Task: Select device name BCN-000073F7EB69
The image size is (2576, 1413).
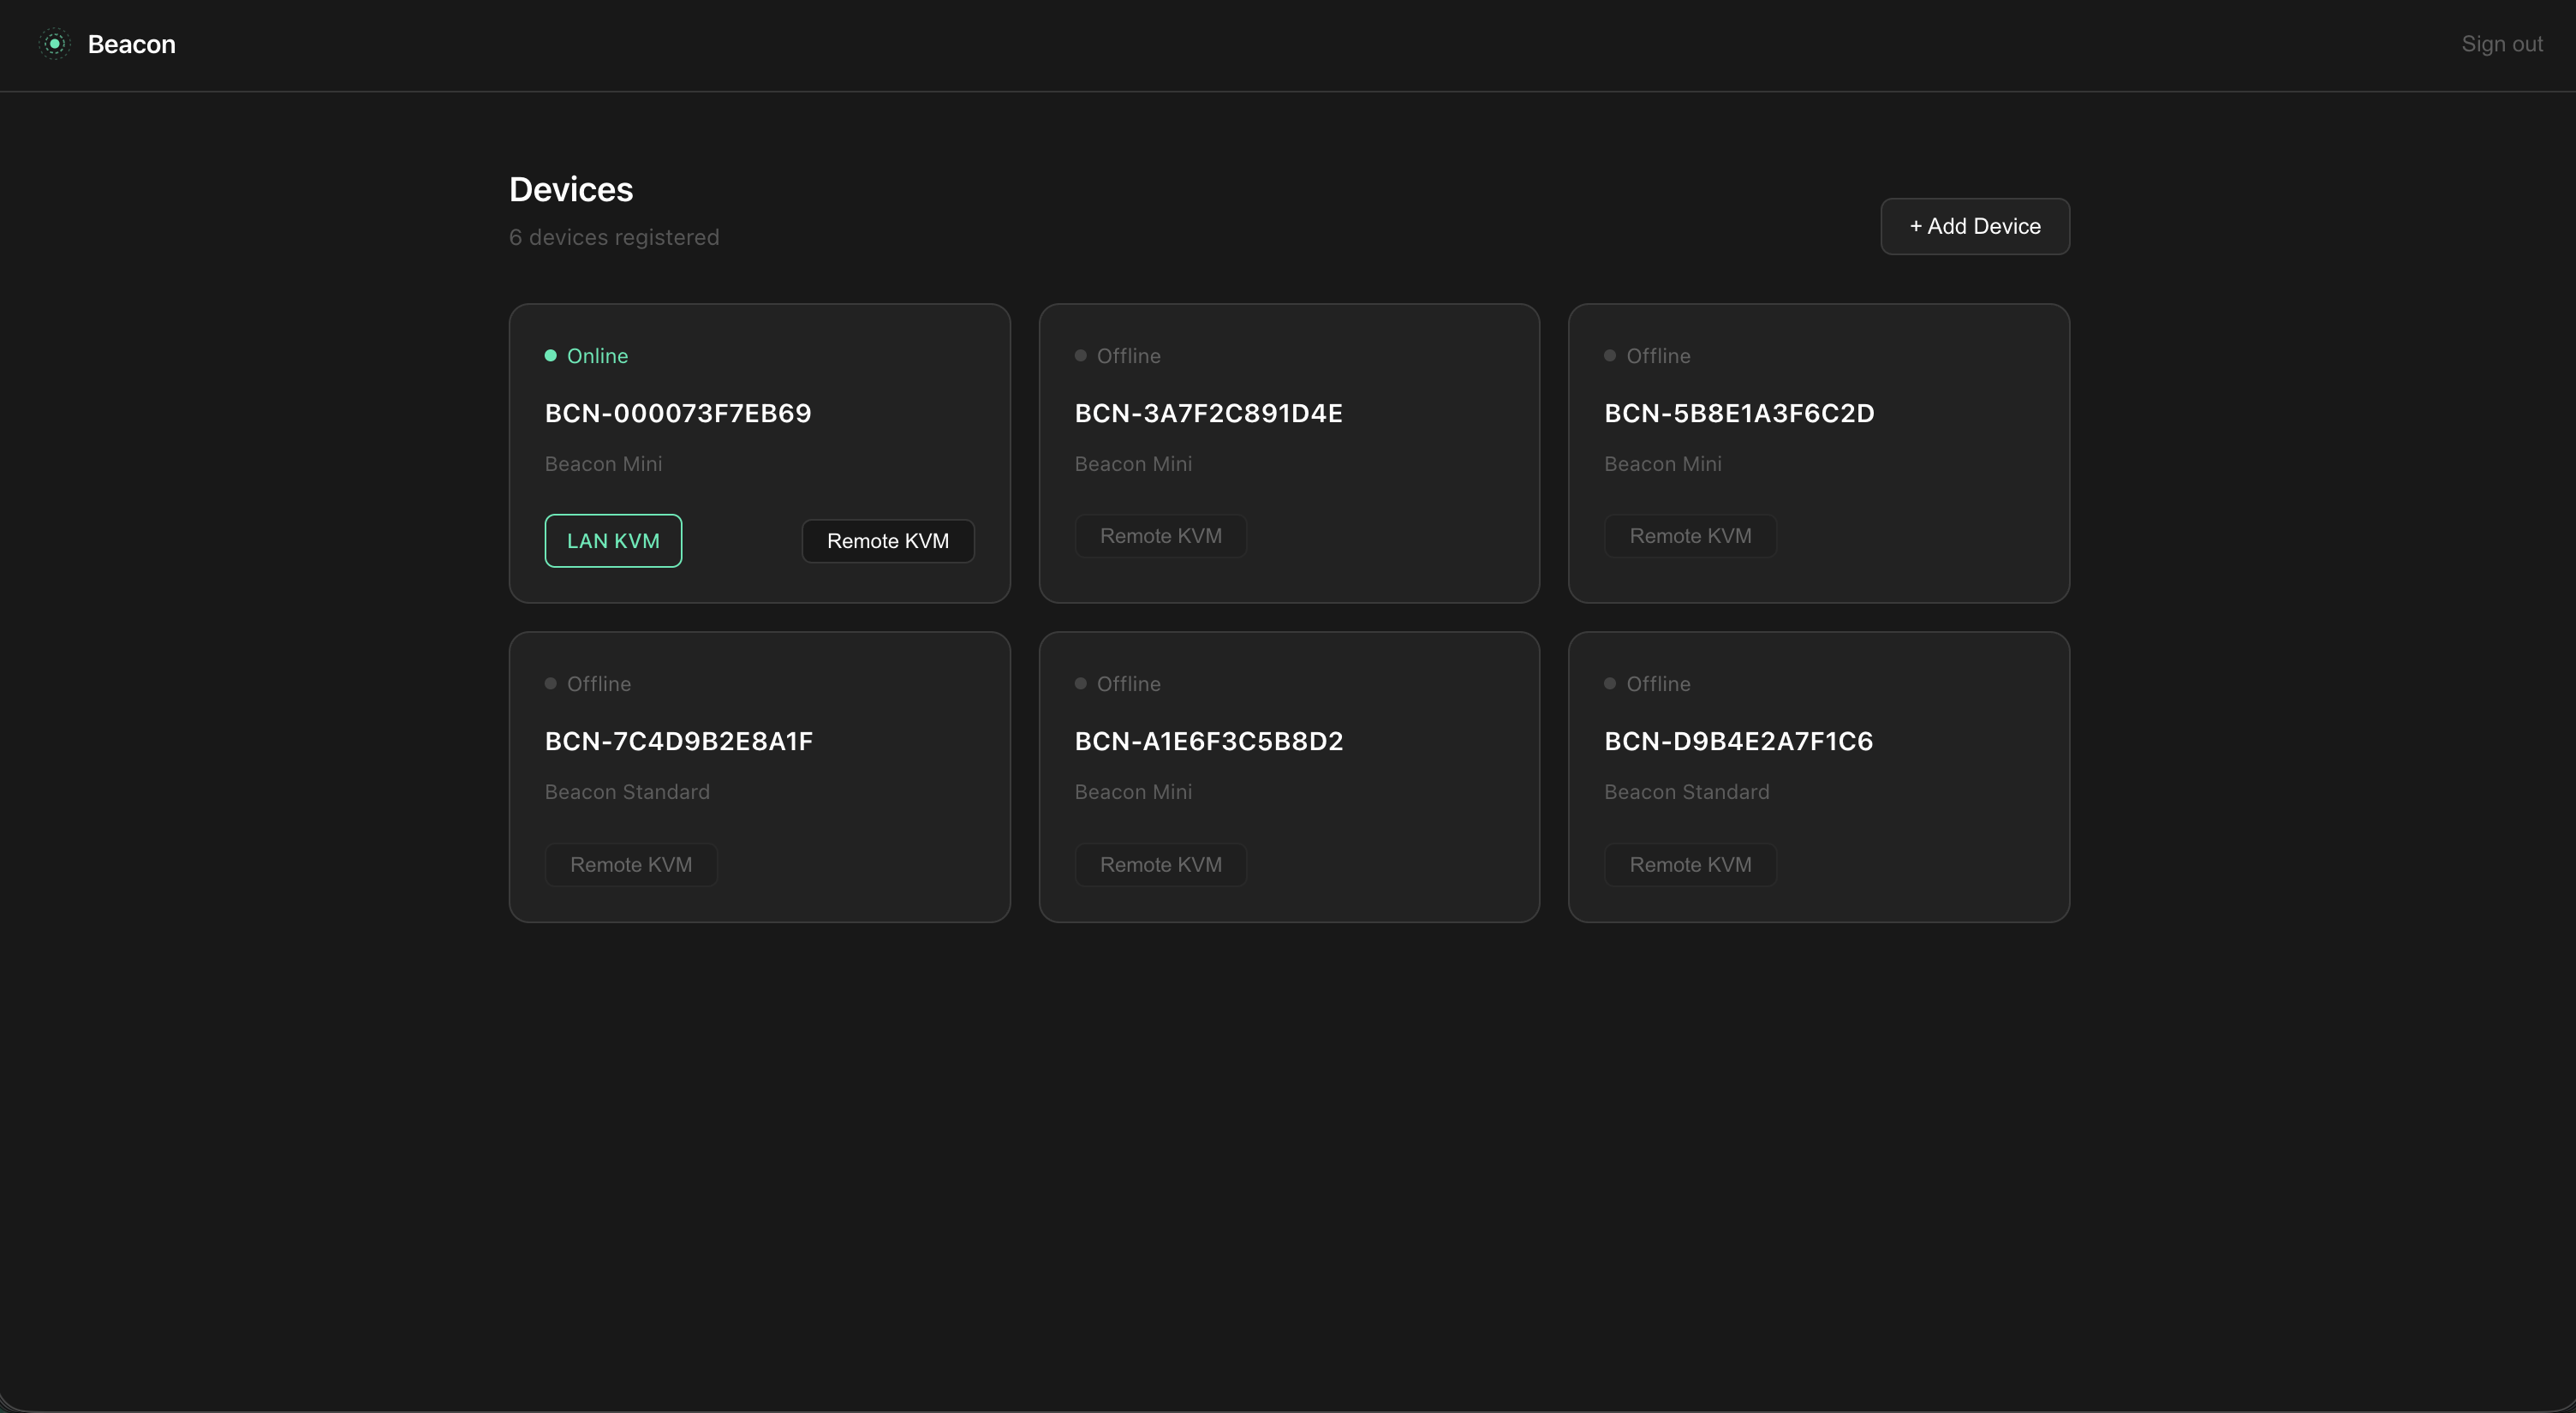Action: coord(678,413)
